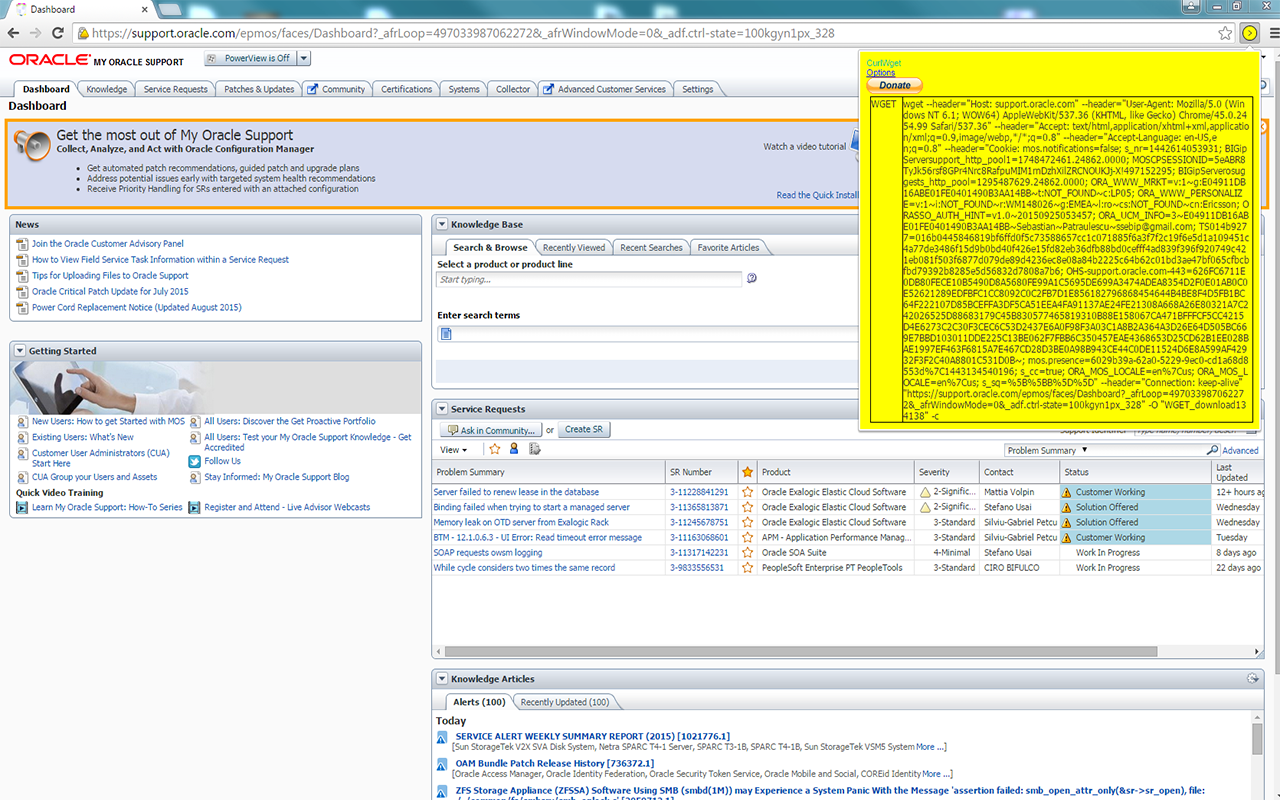Click the product or product line input field
The width and height of the screenshot is (1280, 800).
pos(589,280)
